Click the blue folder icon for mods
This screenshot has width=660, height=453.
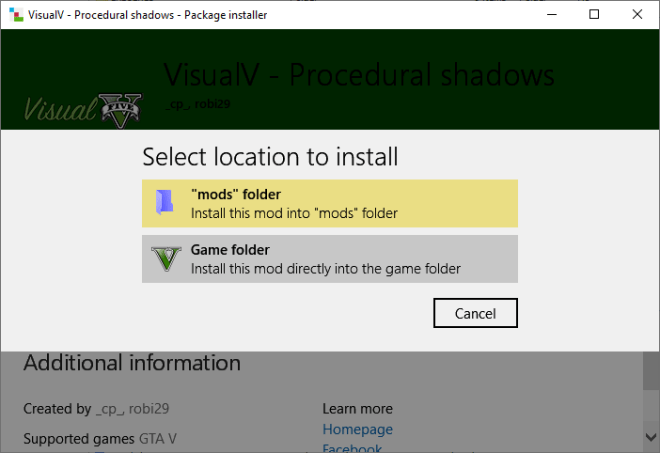pyautogui.click(x=164, y=202)
